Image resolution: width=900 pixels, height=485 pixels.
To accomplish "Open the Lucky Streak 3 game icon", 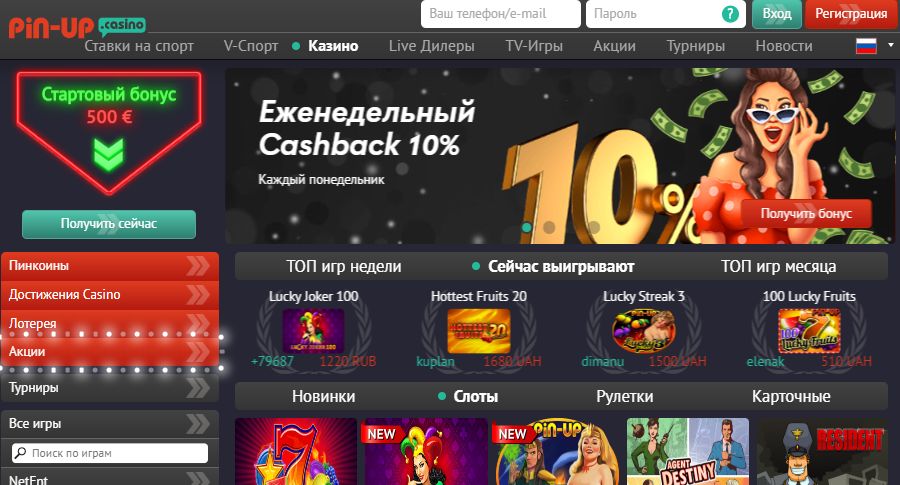I will point(643,331).
